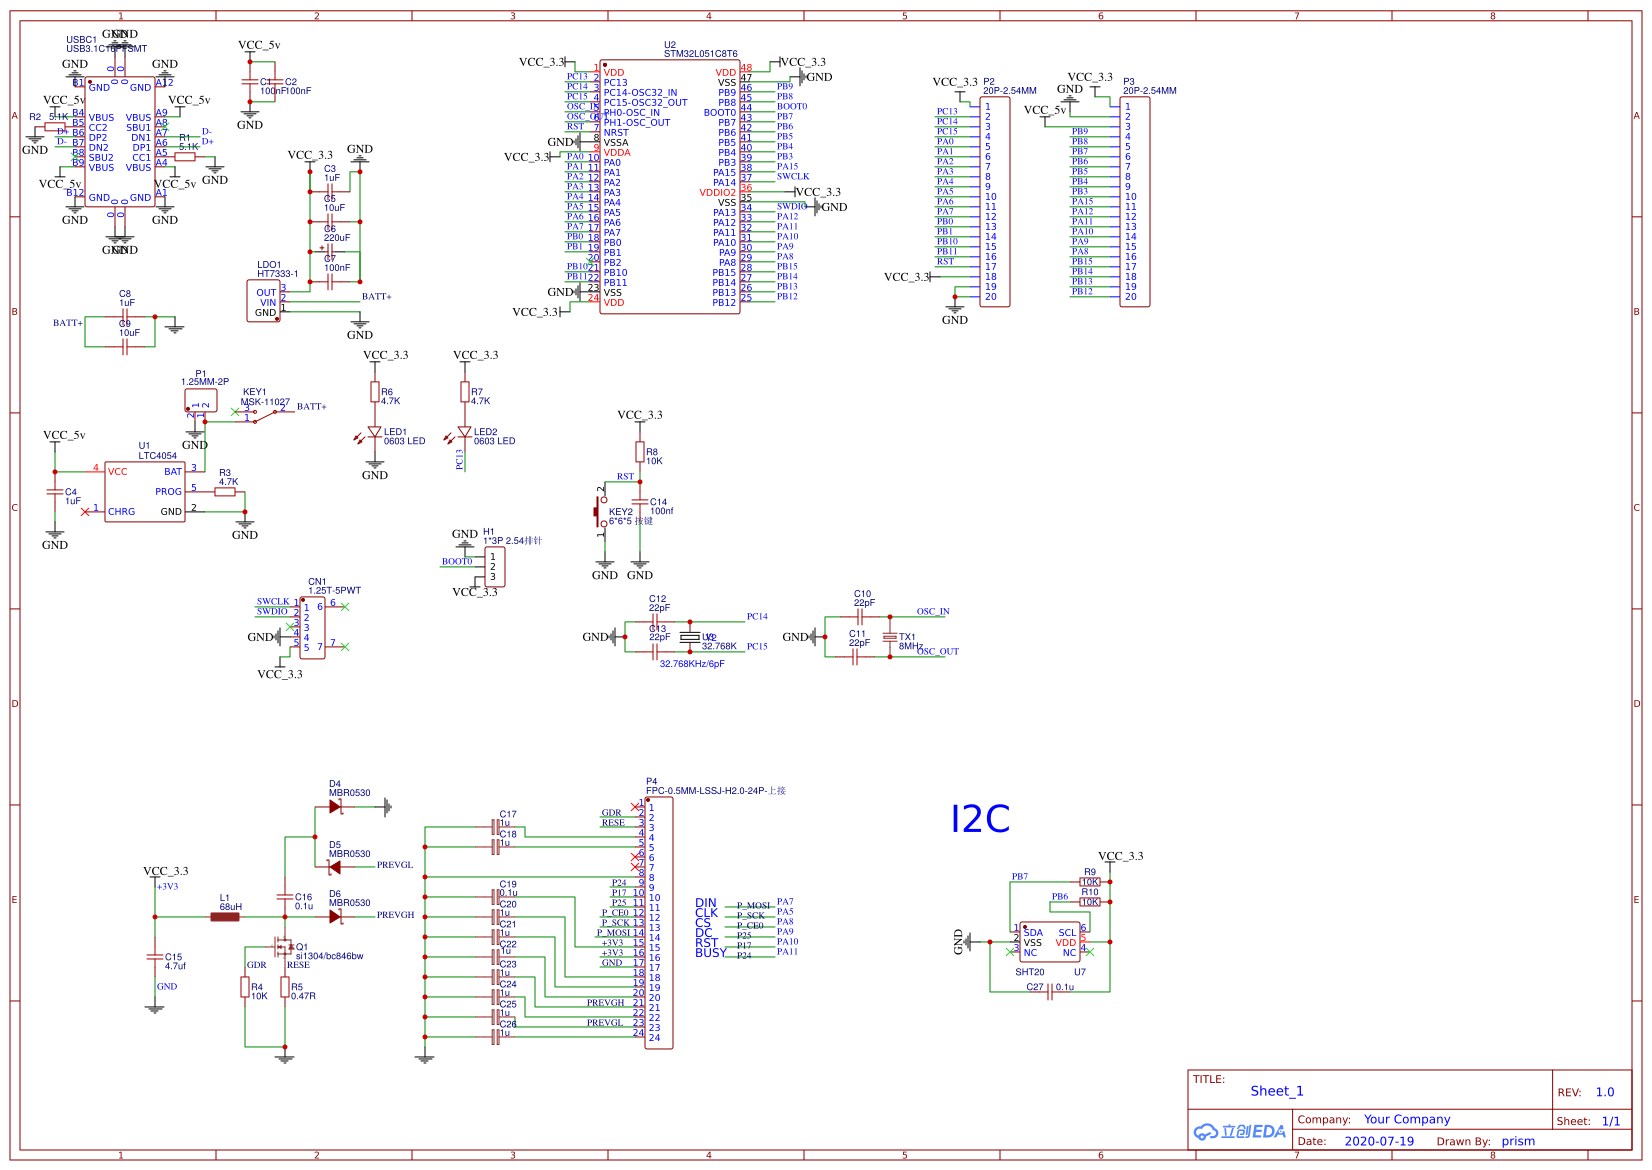The height and width of the screenshot is (1170, 1652).
Task: Click the C15 4.7uf capacitor symbol
Action: click(x=155, y=957)
